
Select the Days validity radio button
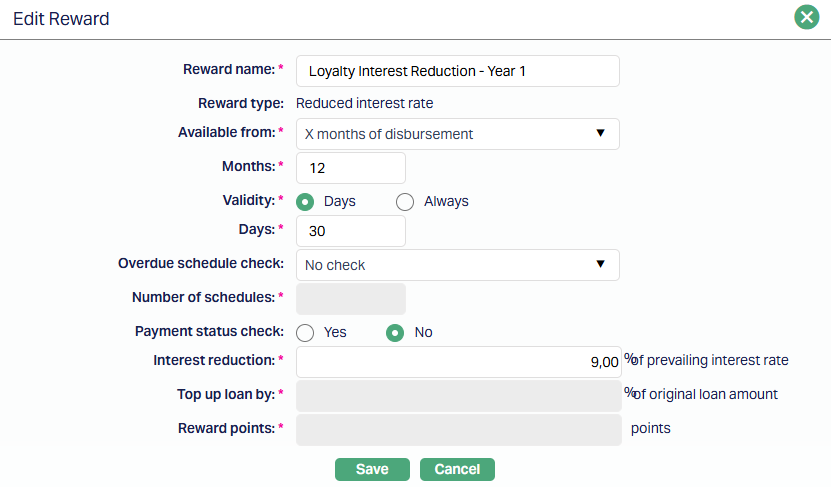(x=306, y=201)
